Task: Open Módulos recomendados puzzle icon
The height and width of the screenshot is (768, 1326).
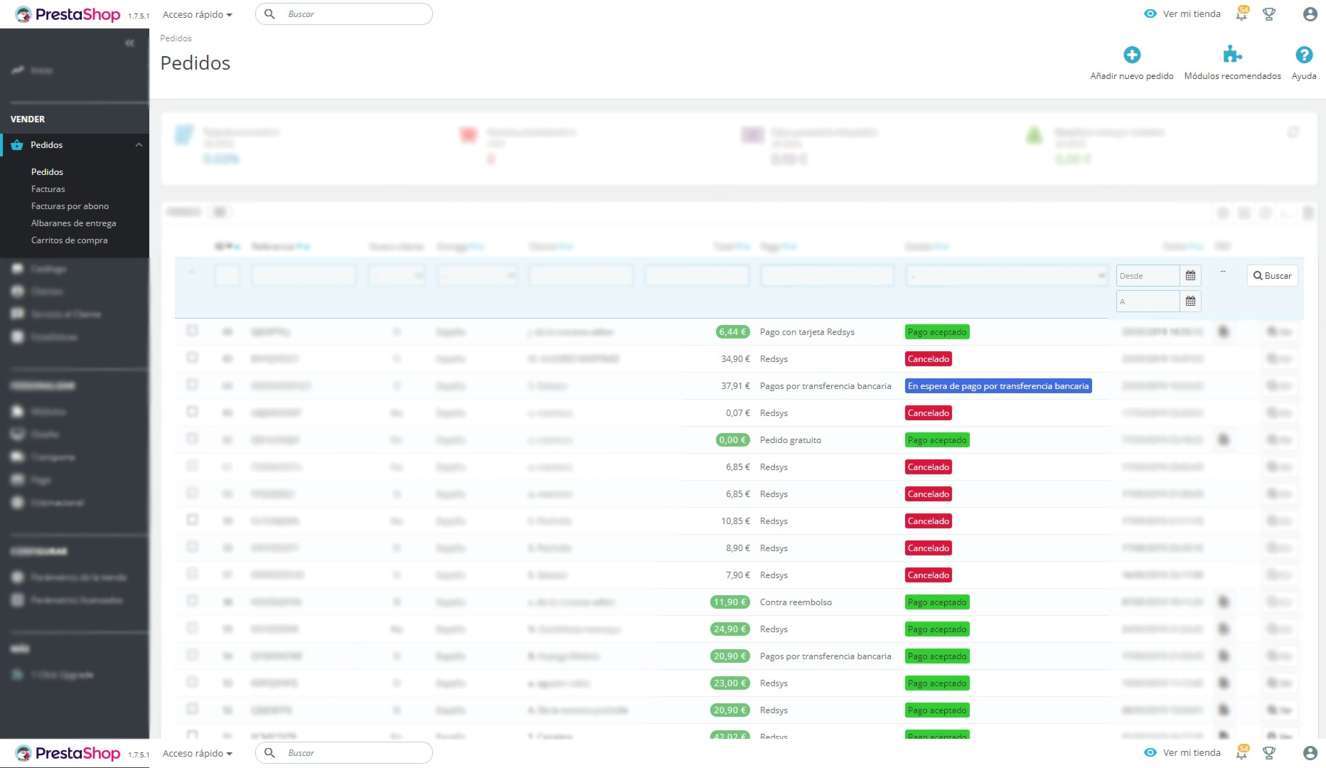Action: (1232, 55)
